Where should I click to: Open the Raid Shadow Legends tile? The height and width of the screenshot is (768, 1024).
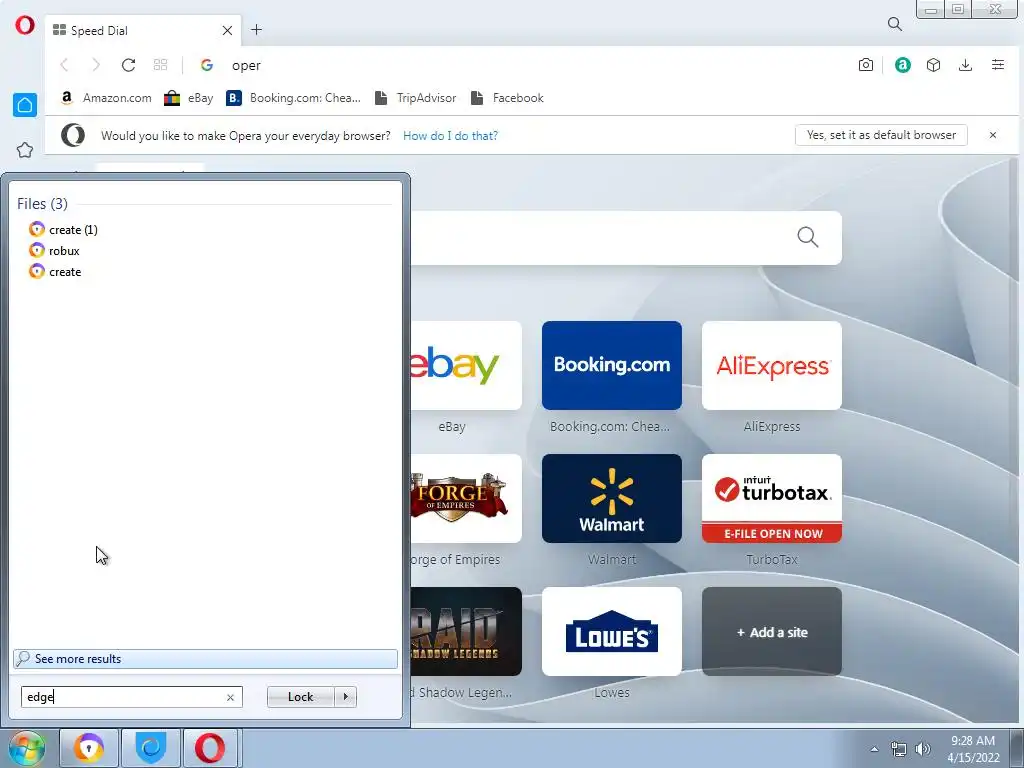466,632
